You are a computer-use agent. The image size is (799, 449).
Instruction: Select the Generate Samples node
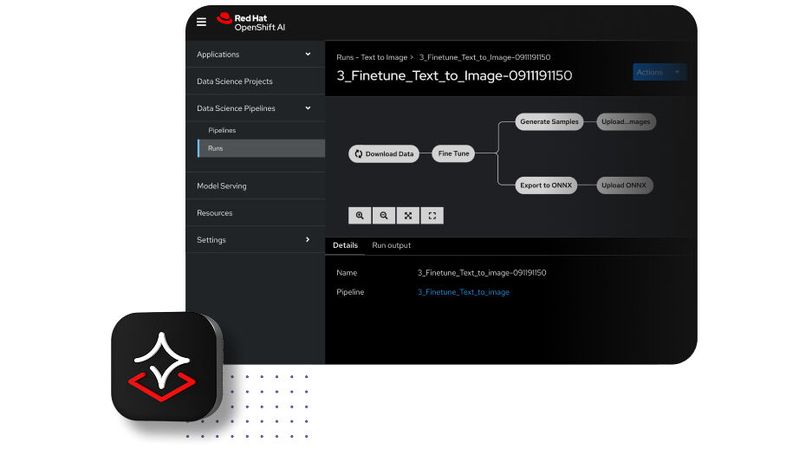click(549, 122)
